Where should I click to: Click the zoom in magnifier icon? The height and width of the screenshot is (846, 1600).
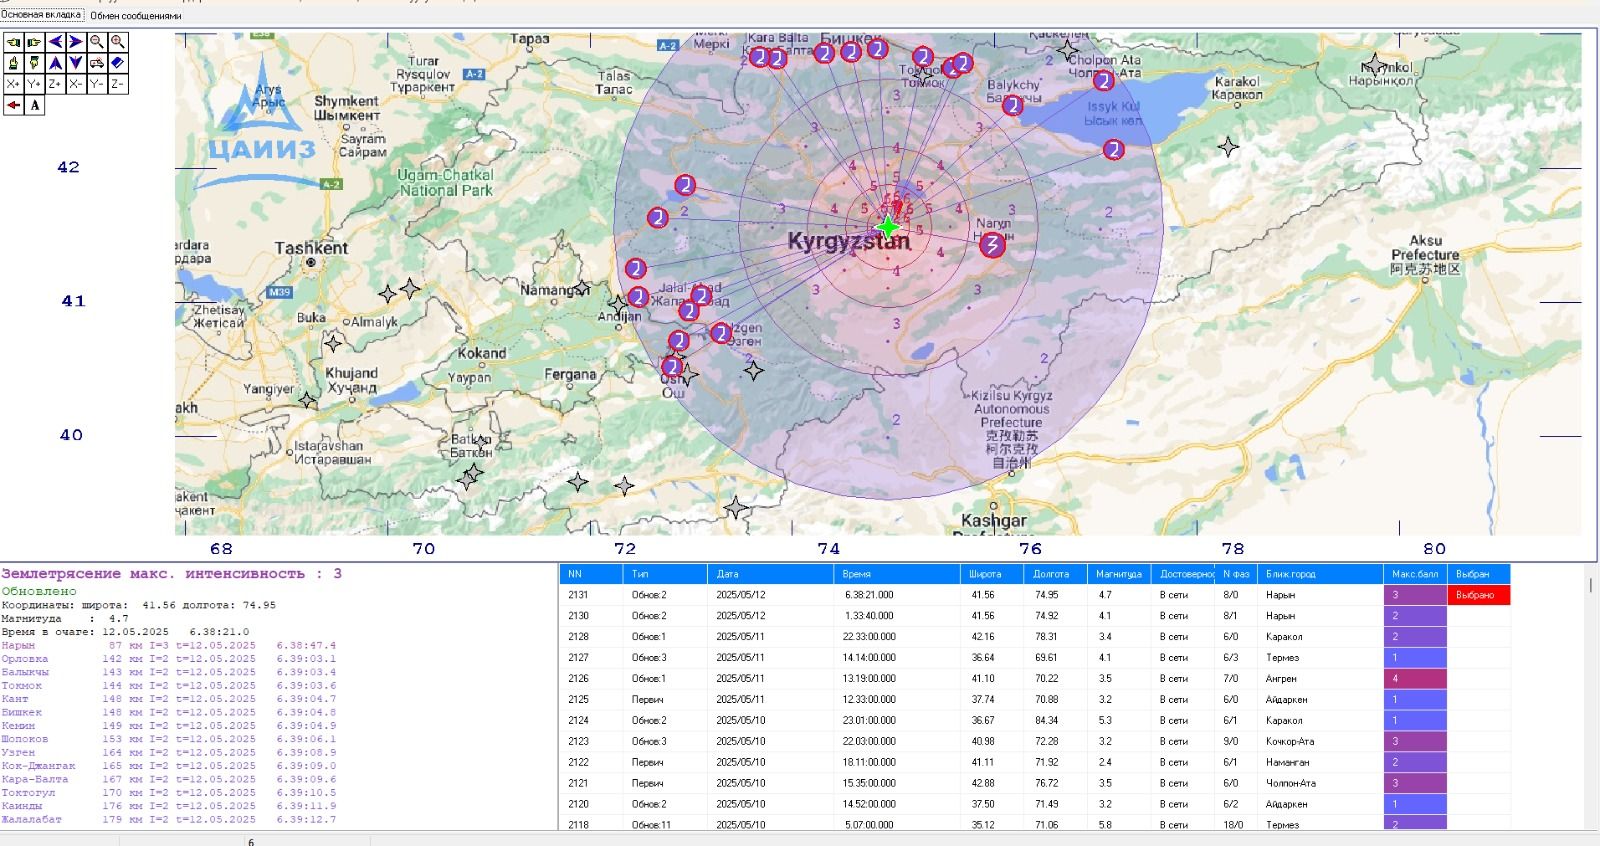(118, 42)
